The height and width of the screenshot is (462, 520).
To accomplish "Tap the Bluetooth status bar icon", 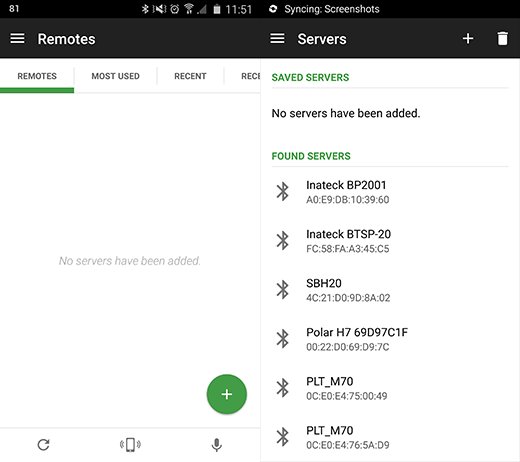I will point(145,9).
